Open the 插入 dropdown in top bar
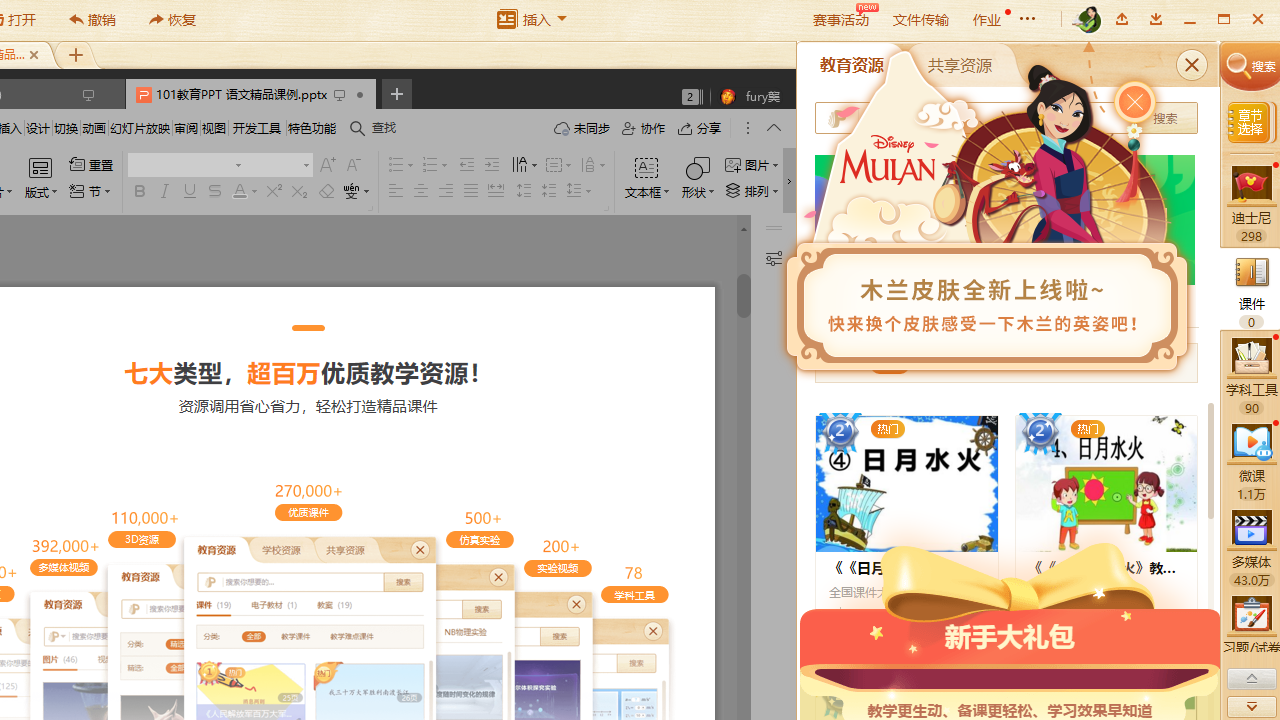Screen dimensions: 1280x720 [532, 19]
